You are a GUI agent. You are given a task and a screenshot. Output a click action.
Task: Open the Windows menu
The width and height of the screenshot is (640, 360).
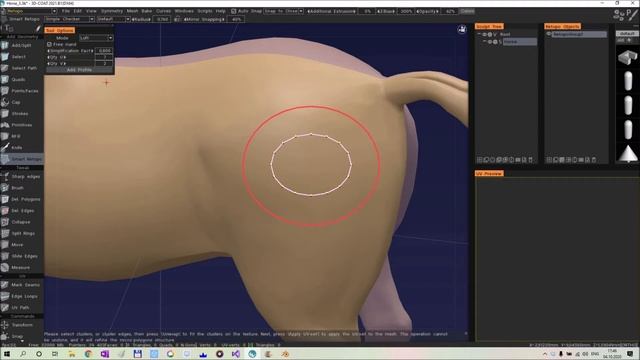[x=184, y=11]
